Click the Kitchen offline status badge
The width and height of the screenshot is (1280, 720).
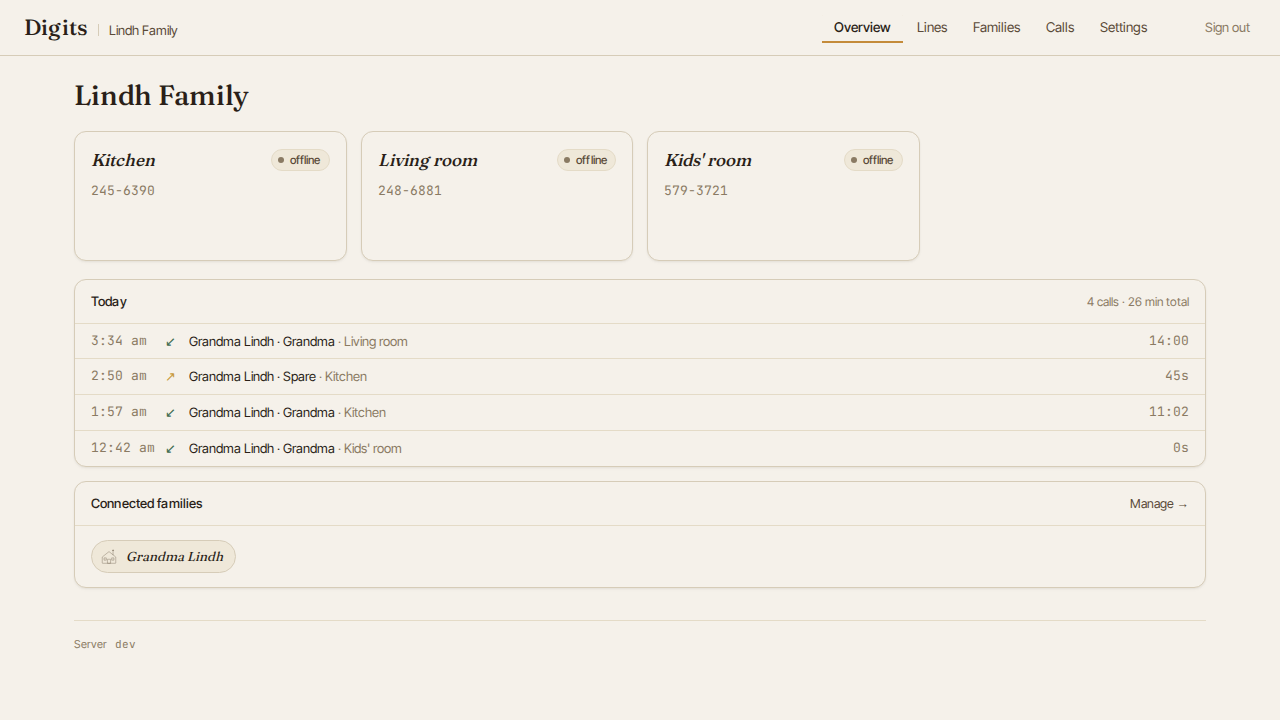pyautogui.click(x=300, y=160)
